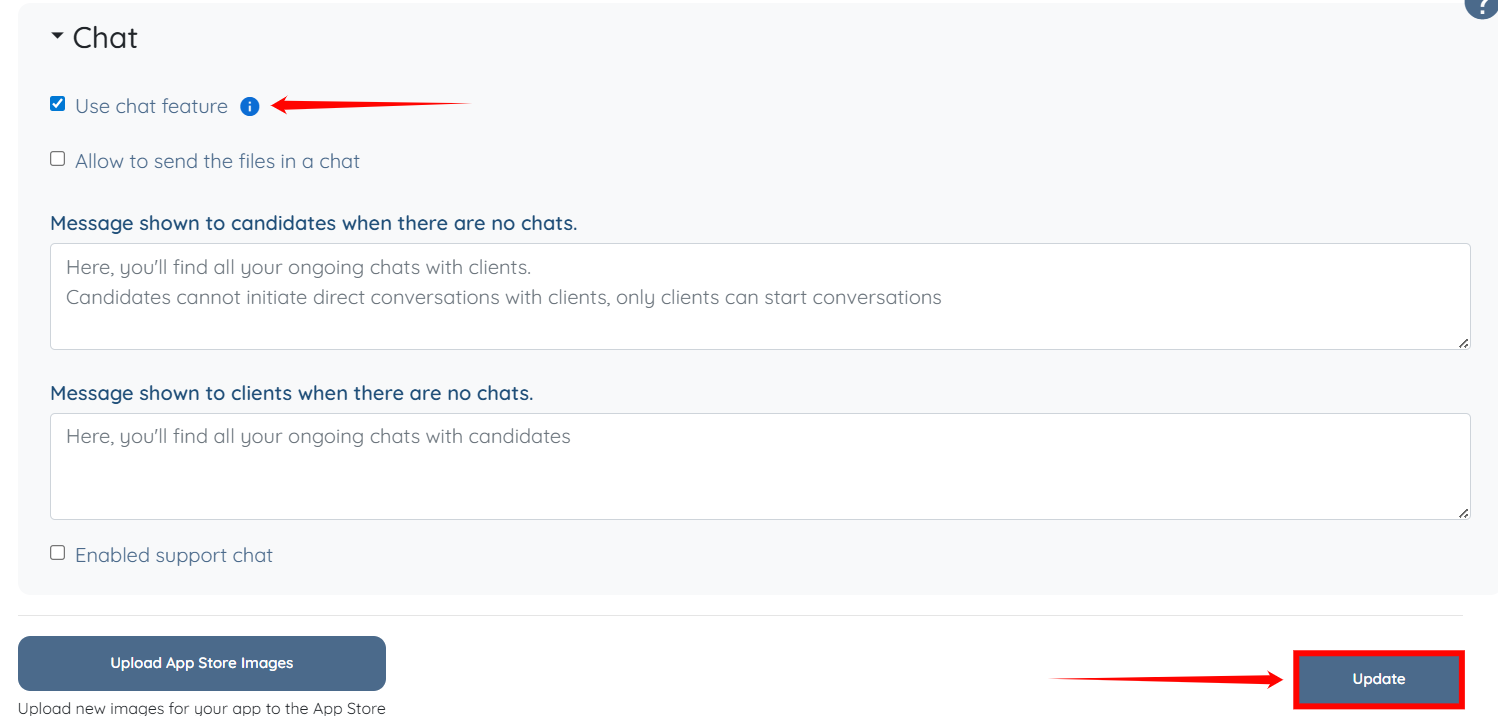Click the blue info icon beside Use chat feature

[x=250, y=107]
